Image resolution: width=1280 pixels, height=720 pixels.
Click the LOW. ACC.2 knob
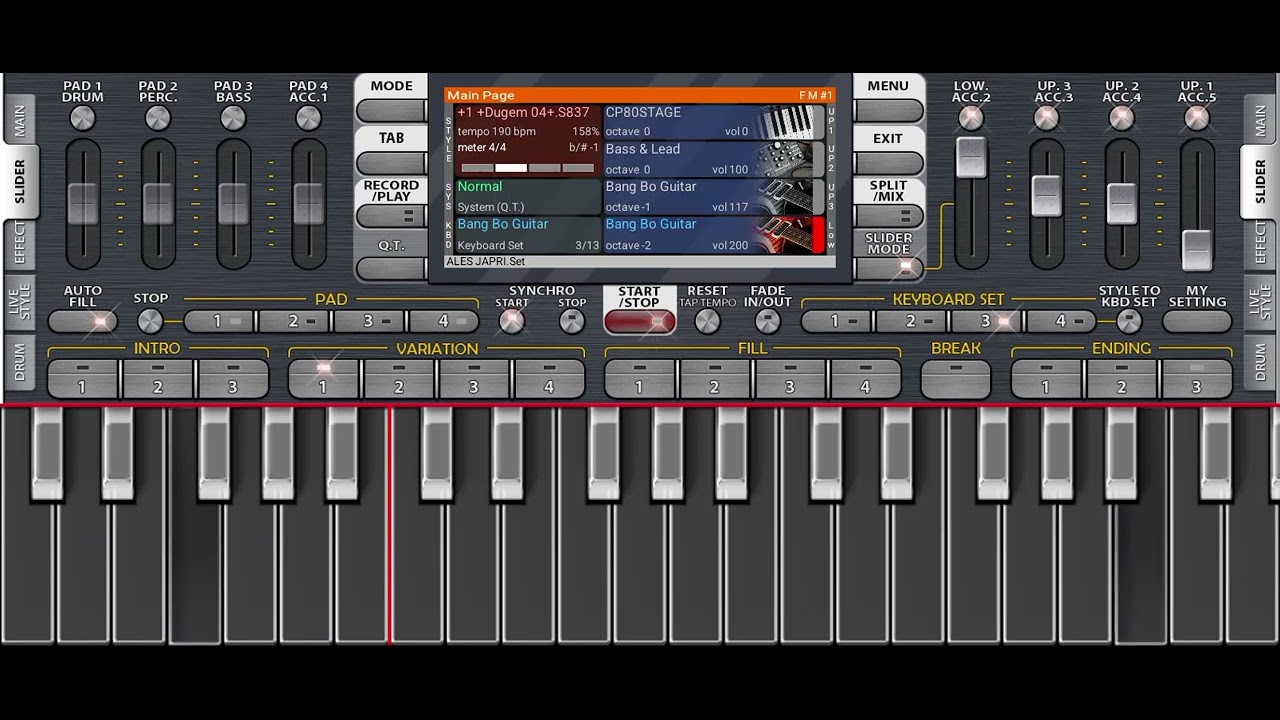click(x=971, y=118)
